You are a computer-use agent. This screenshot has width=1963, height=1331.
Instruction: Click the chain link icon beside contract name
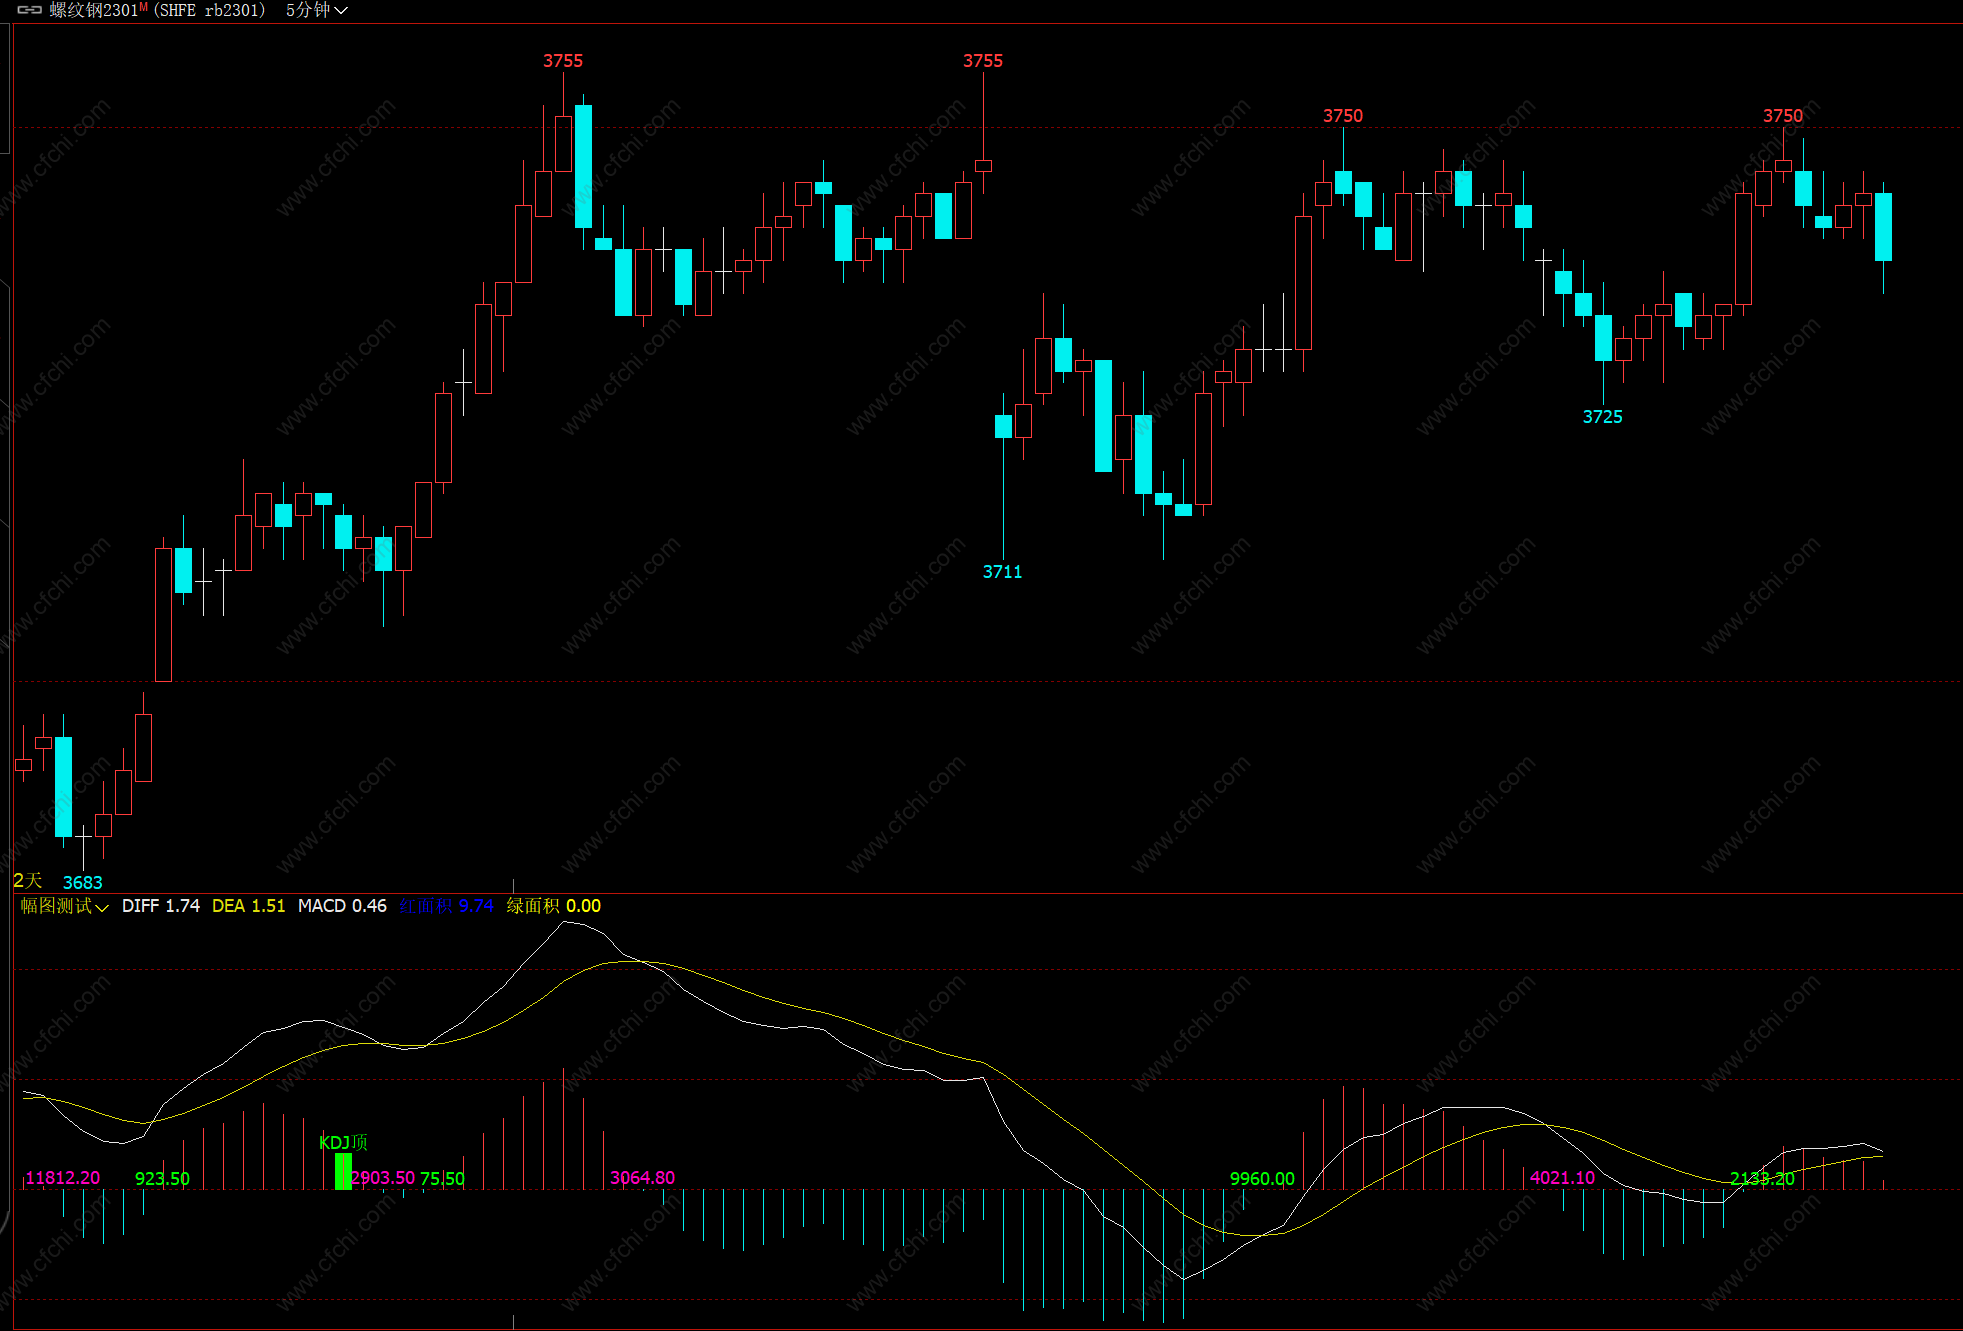pos(29,10)
